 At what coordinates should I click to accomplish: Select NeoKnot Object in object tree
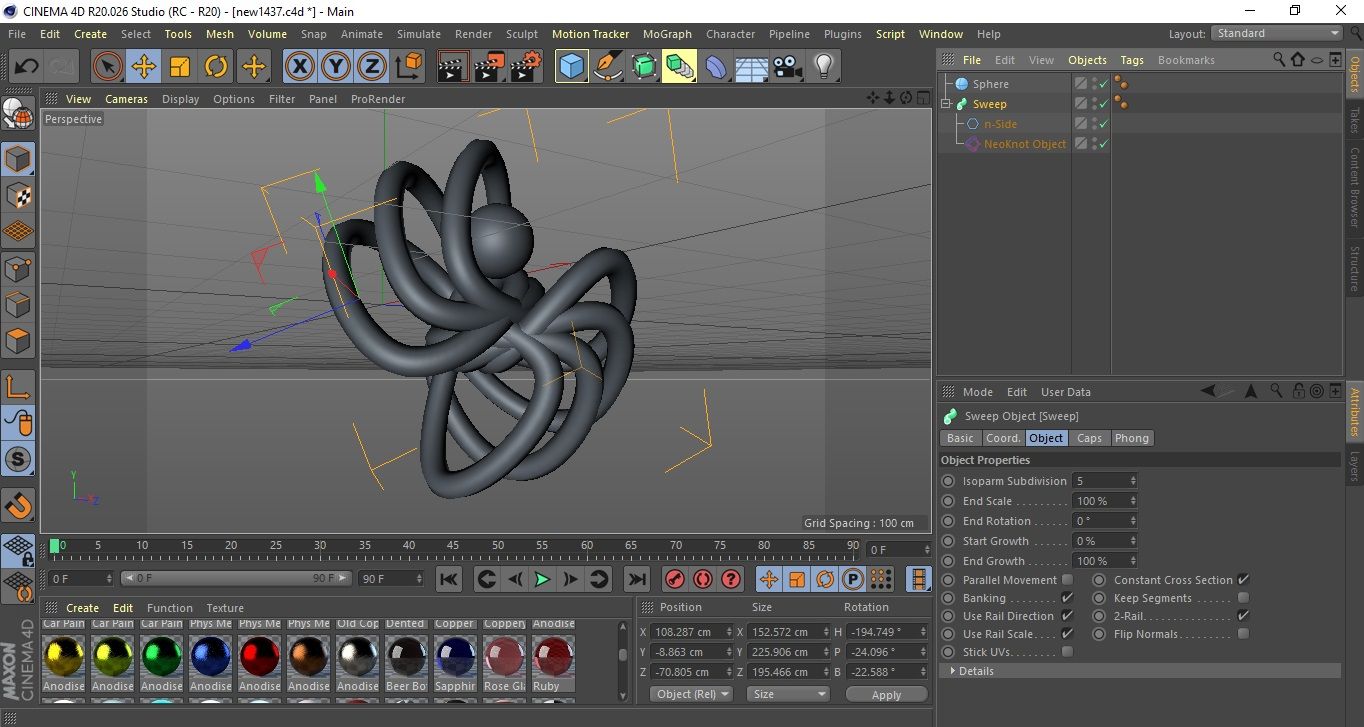(x=1024, y=144)
